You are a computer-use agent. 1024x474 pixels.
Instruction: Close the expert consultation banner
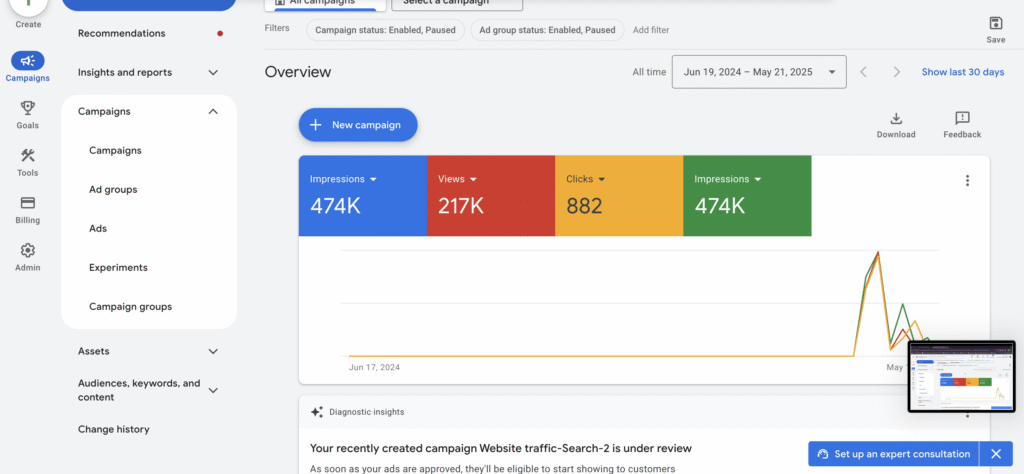click(x=995, y=454)
